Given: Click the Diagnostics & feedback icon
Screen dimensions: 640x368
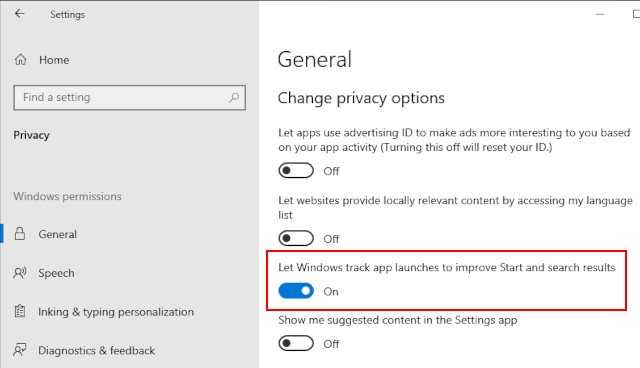Looking at the screenshot, I should (20, 350).
